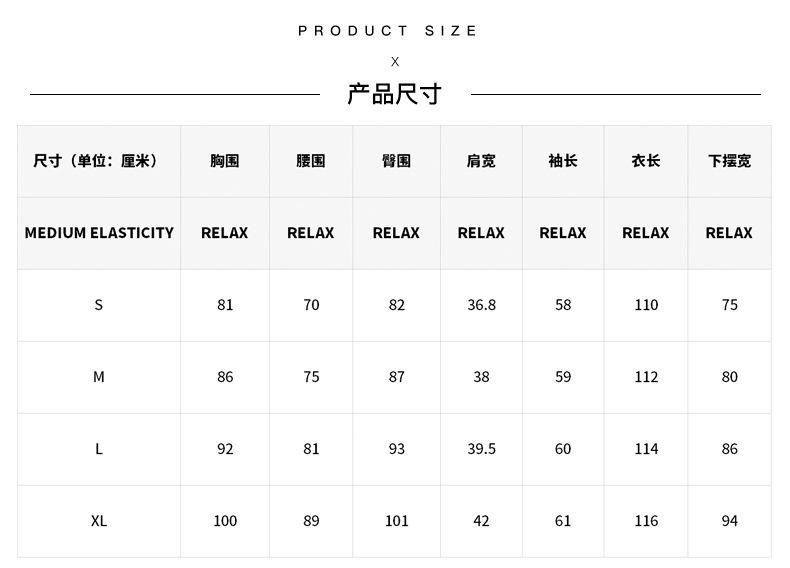Click the 101 hip value cell

click(x=397, y=521)
